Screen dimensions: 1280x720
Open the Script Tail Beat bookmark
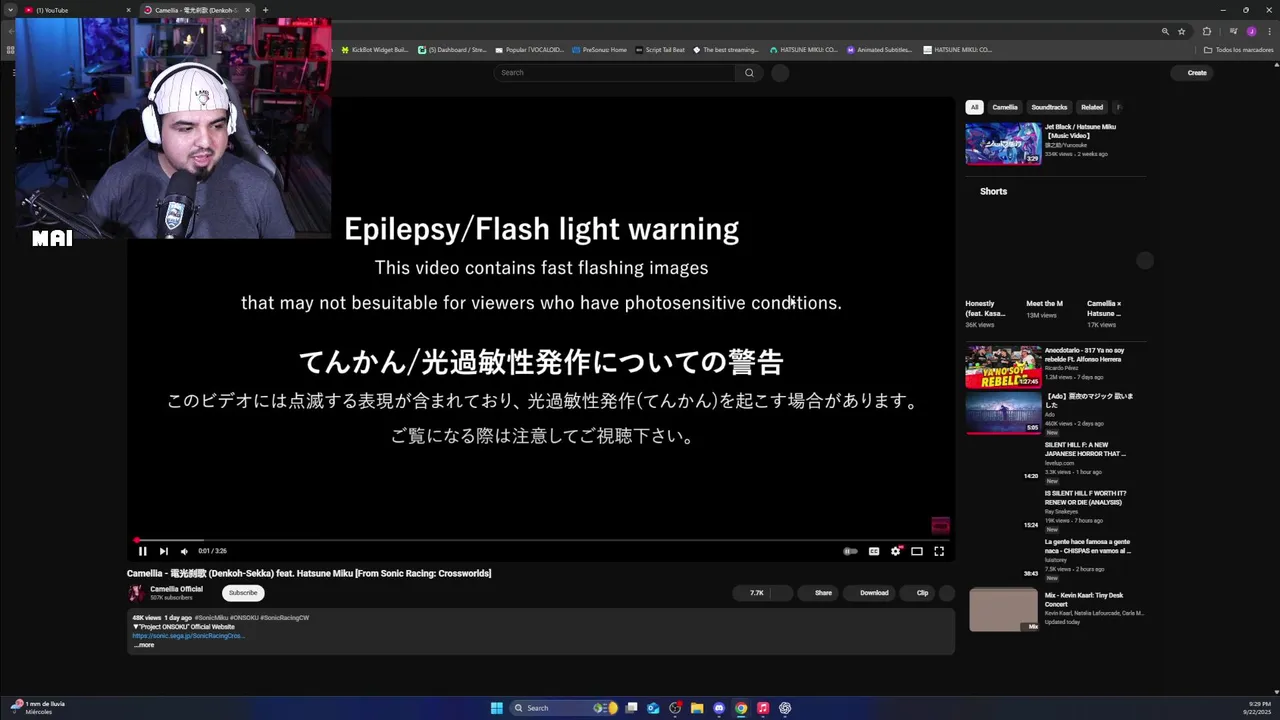click(660, 49)
